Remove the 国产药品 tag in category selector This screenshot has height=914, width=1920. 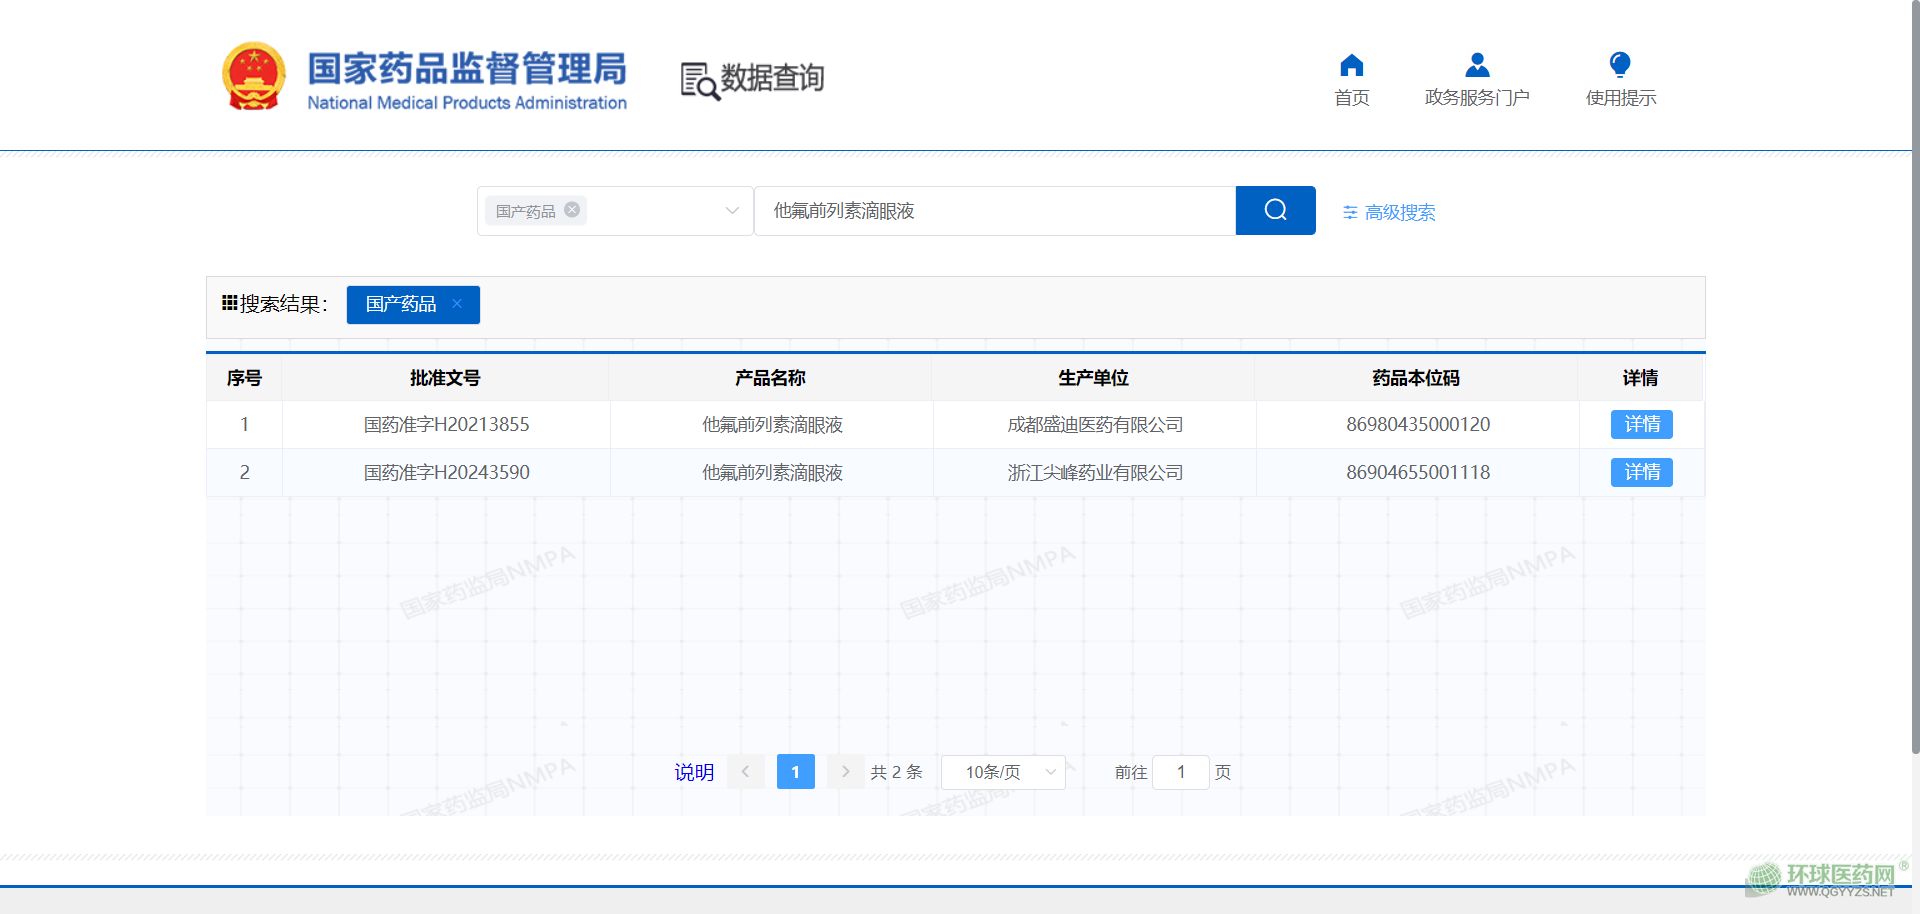point(572,210)
